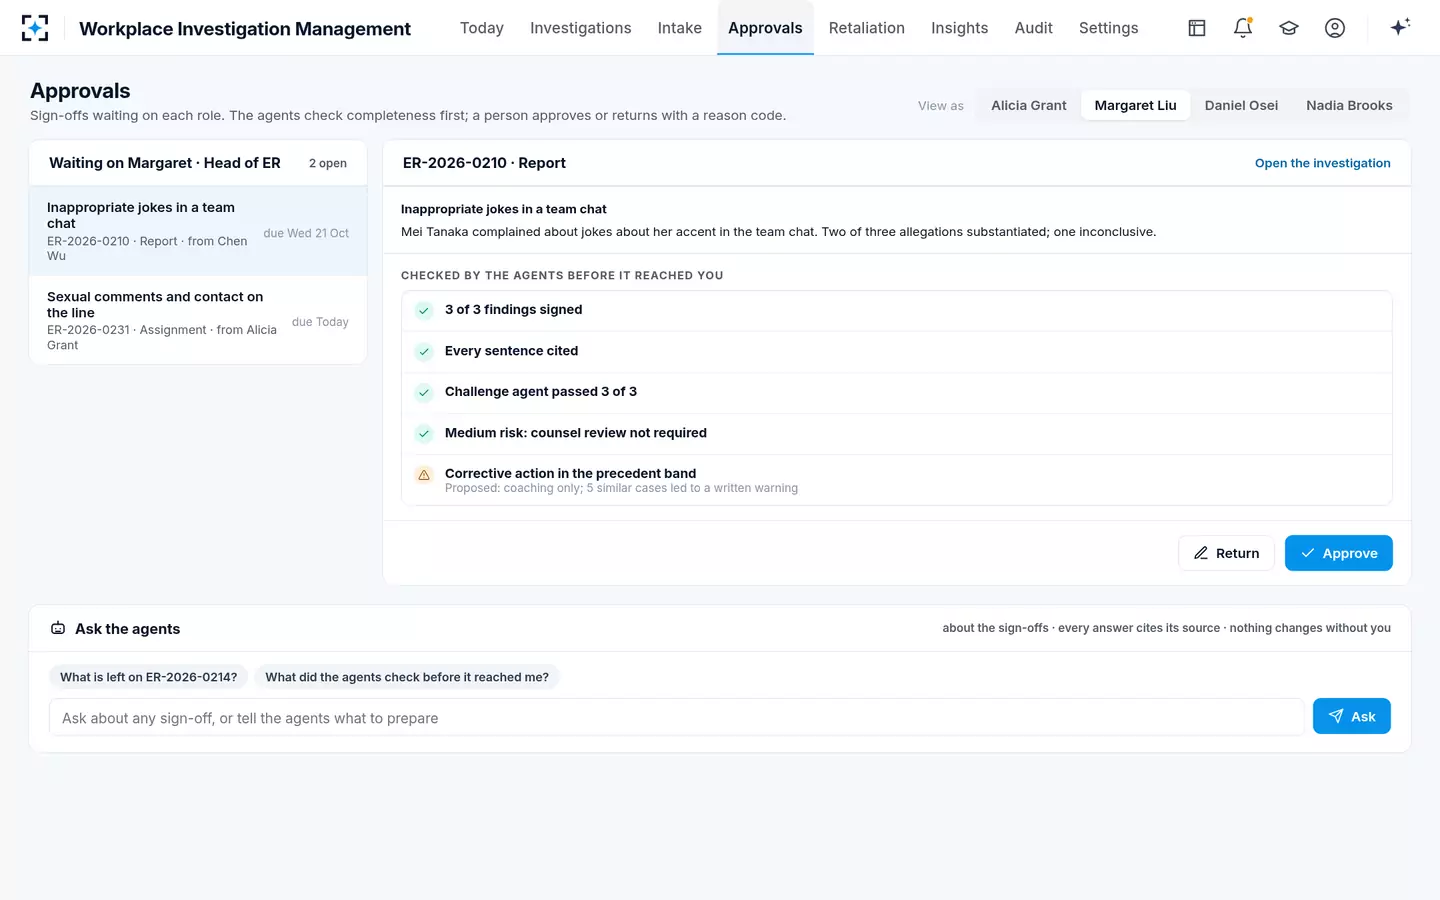Click the app logo icon
Screen dimensions: 1440x900
(x=35, y=28)
